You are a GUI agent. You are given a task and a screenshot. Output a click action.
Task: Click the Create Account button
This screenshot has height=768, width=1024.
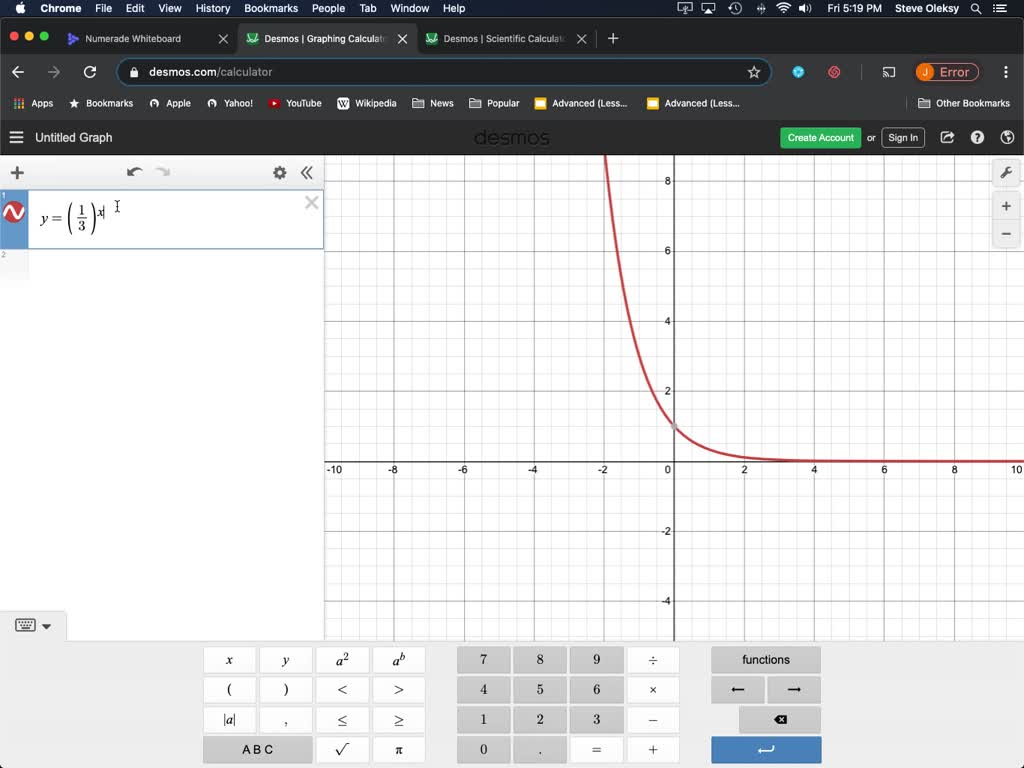pyautogui.click(x=820, y=138)
